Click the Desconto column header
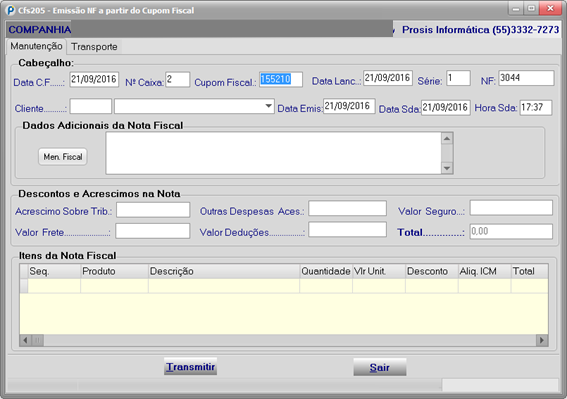The width and height of the screenshot is (567, 399). click(x=432, y=271)
